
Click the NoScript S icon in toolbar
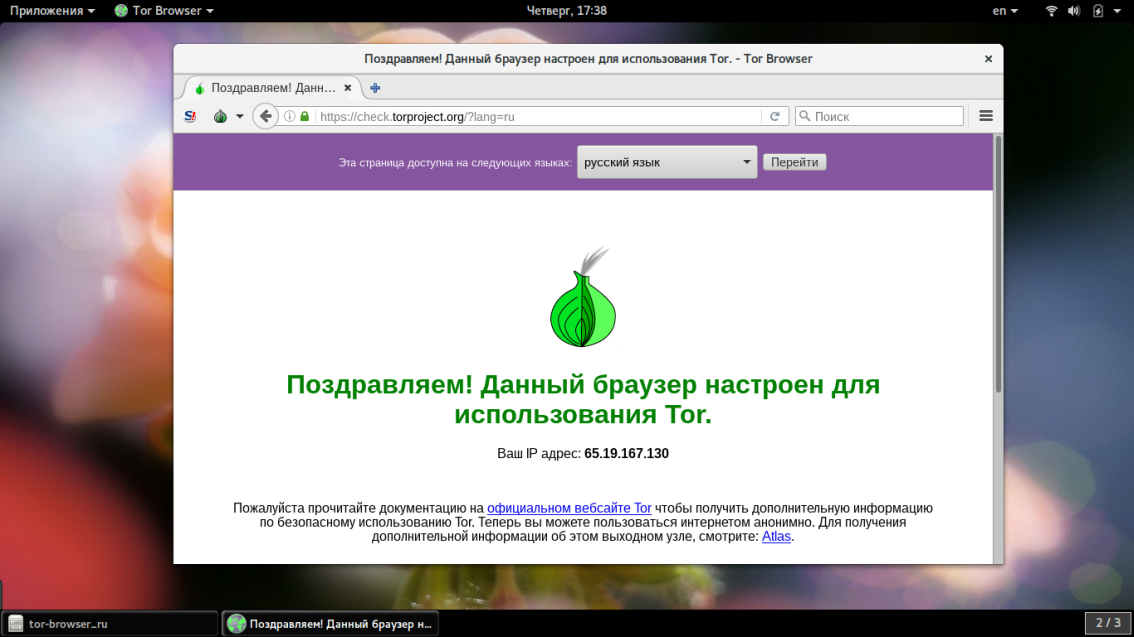(x=190, y=116)
